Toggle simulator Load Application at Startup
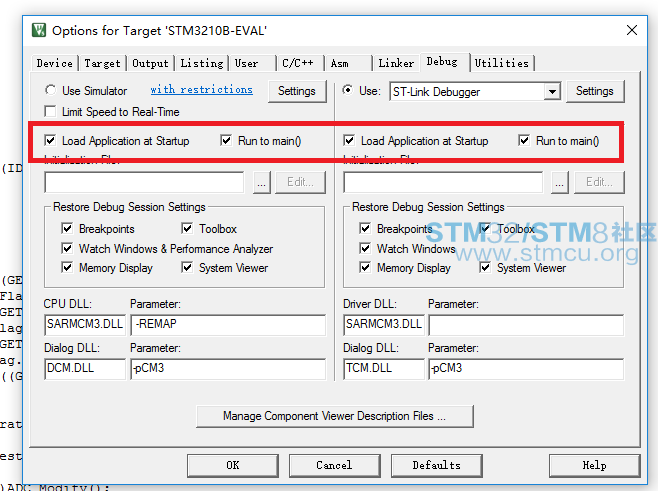This screenshot has width=658, height=491. (x=50, y=140)
